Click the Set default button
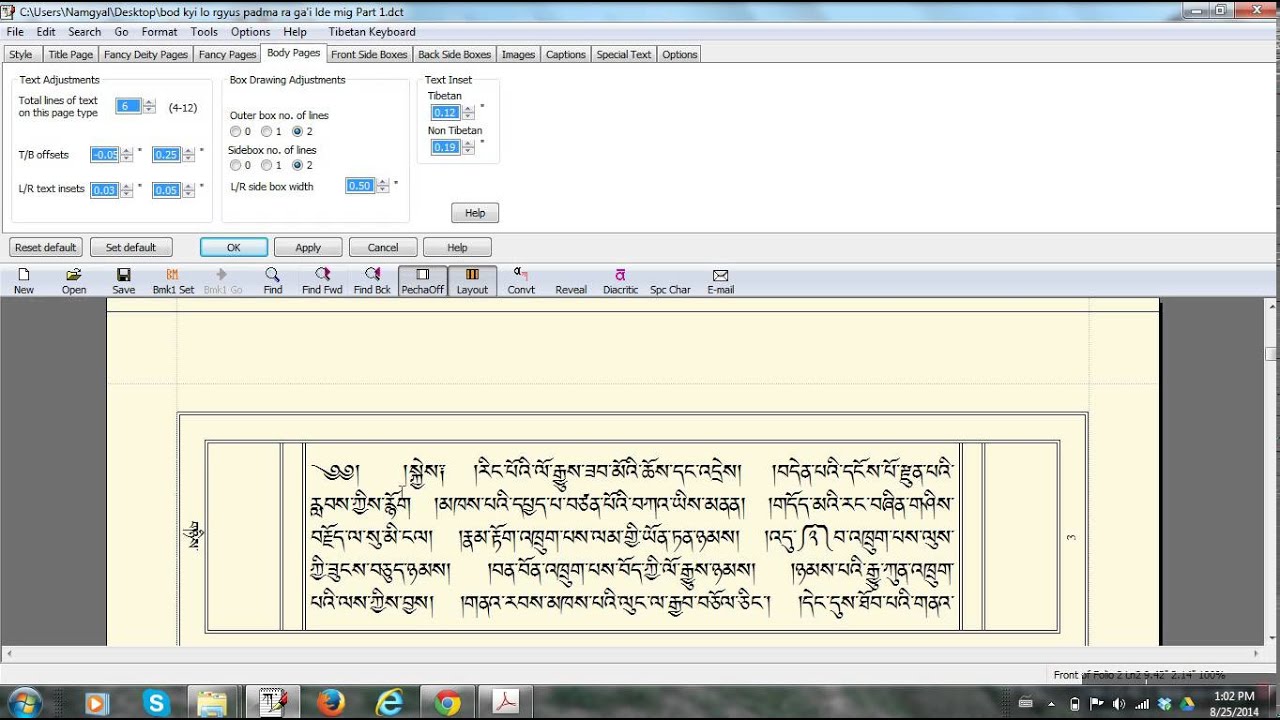Screen dimensions: 1280x720 [x=131, y=247]
